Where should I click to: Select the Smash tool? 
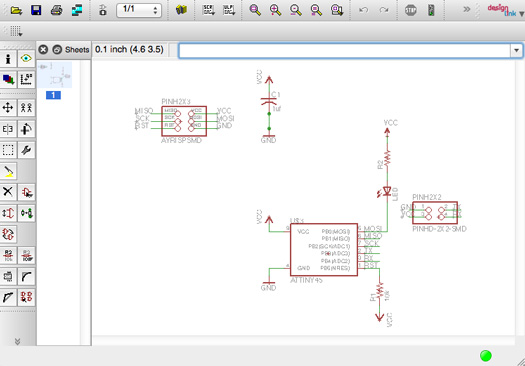(8, 277)
